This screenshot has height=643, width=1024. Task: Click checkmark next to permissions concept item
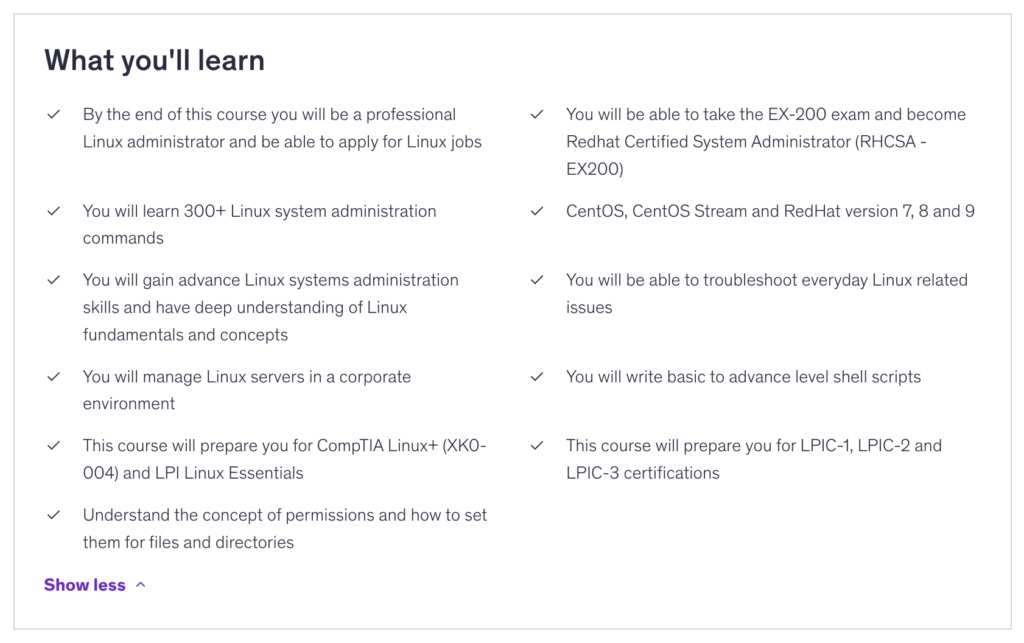tap(54, 515)
